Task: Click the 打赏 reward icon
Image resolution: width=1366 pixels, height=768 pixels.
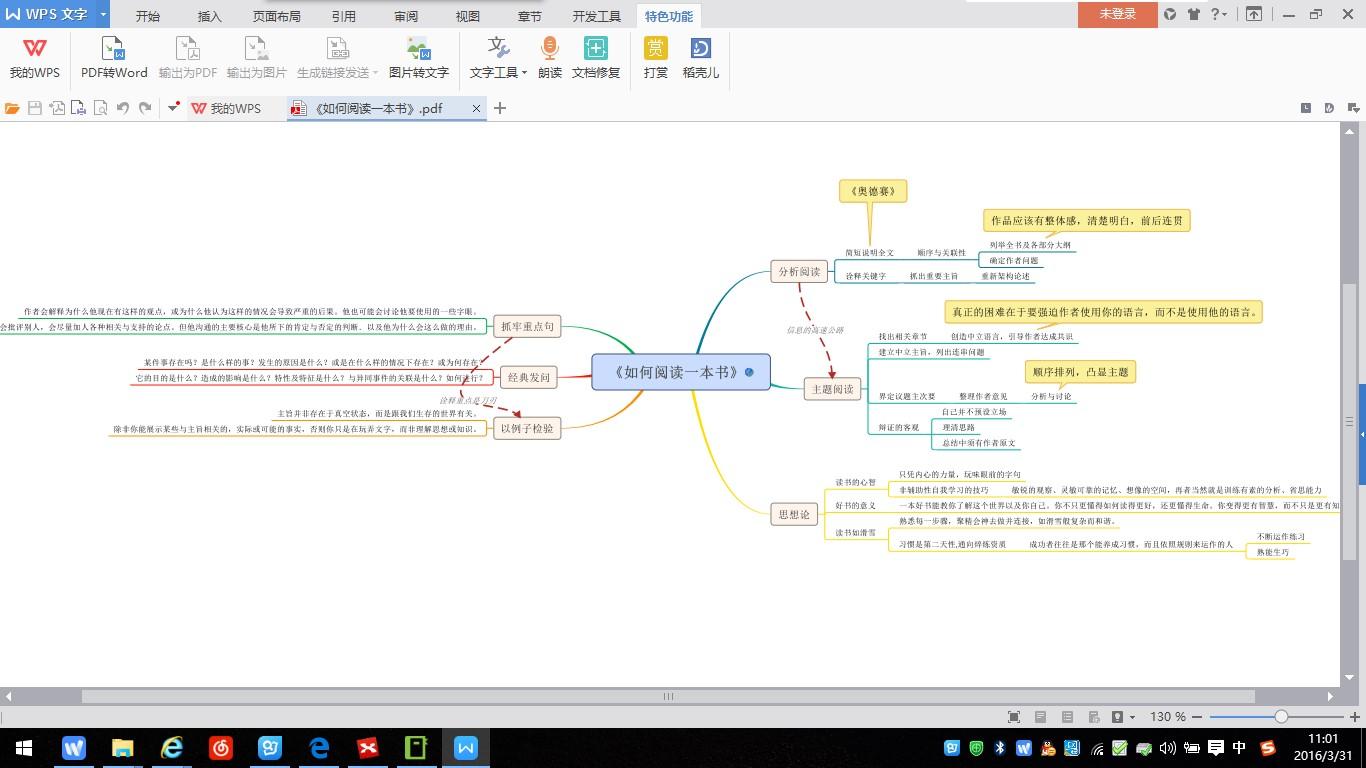Action: tap(656, 58)
